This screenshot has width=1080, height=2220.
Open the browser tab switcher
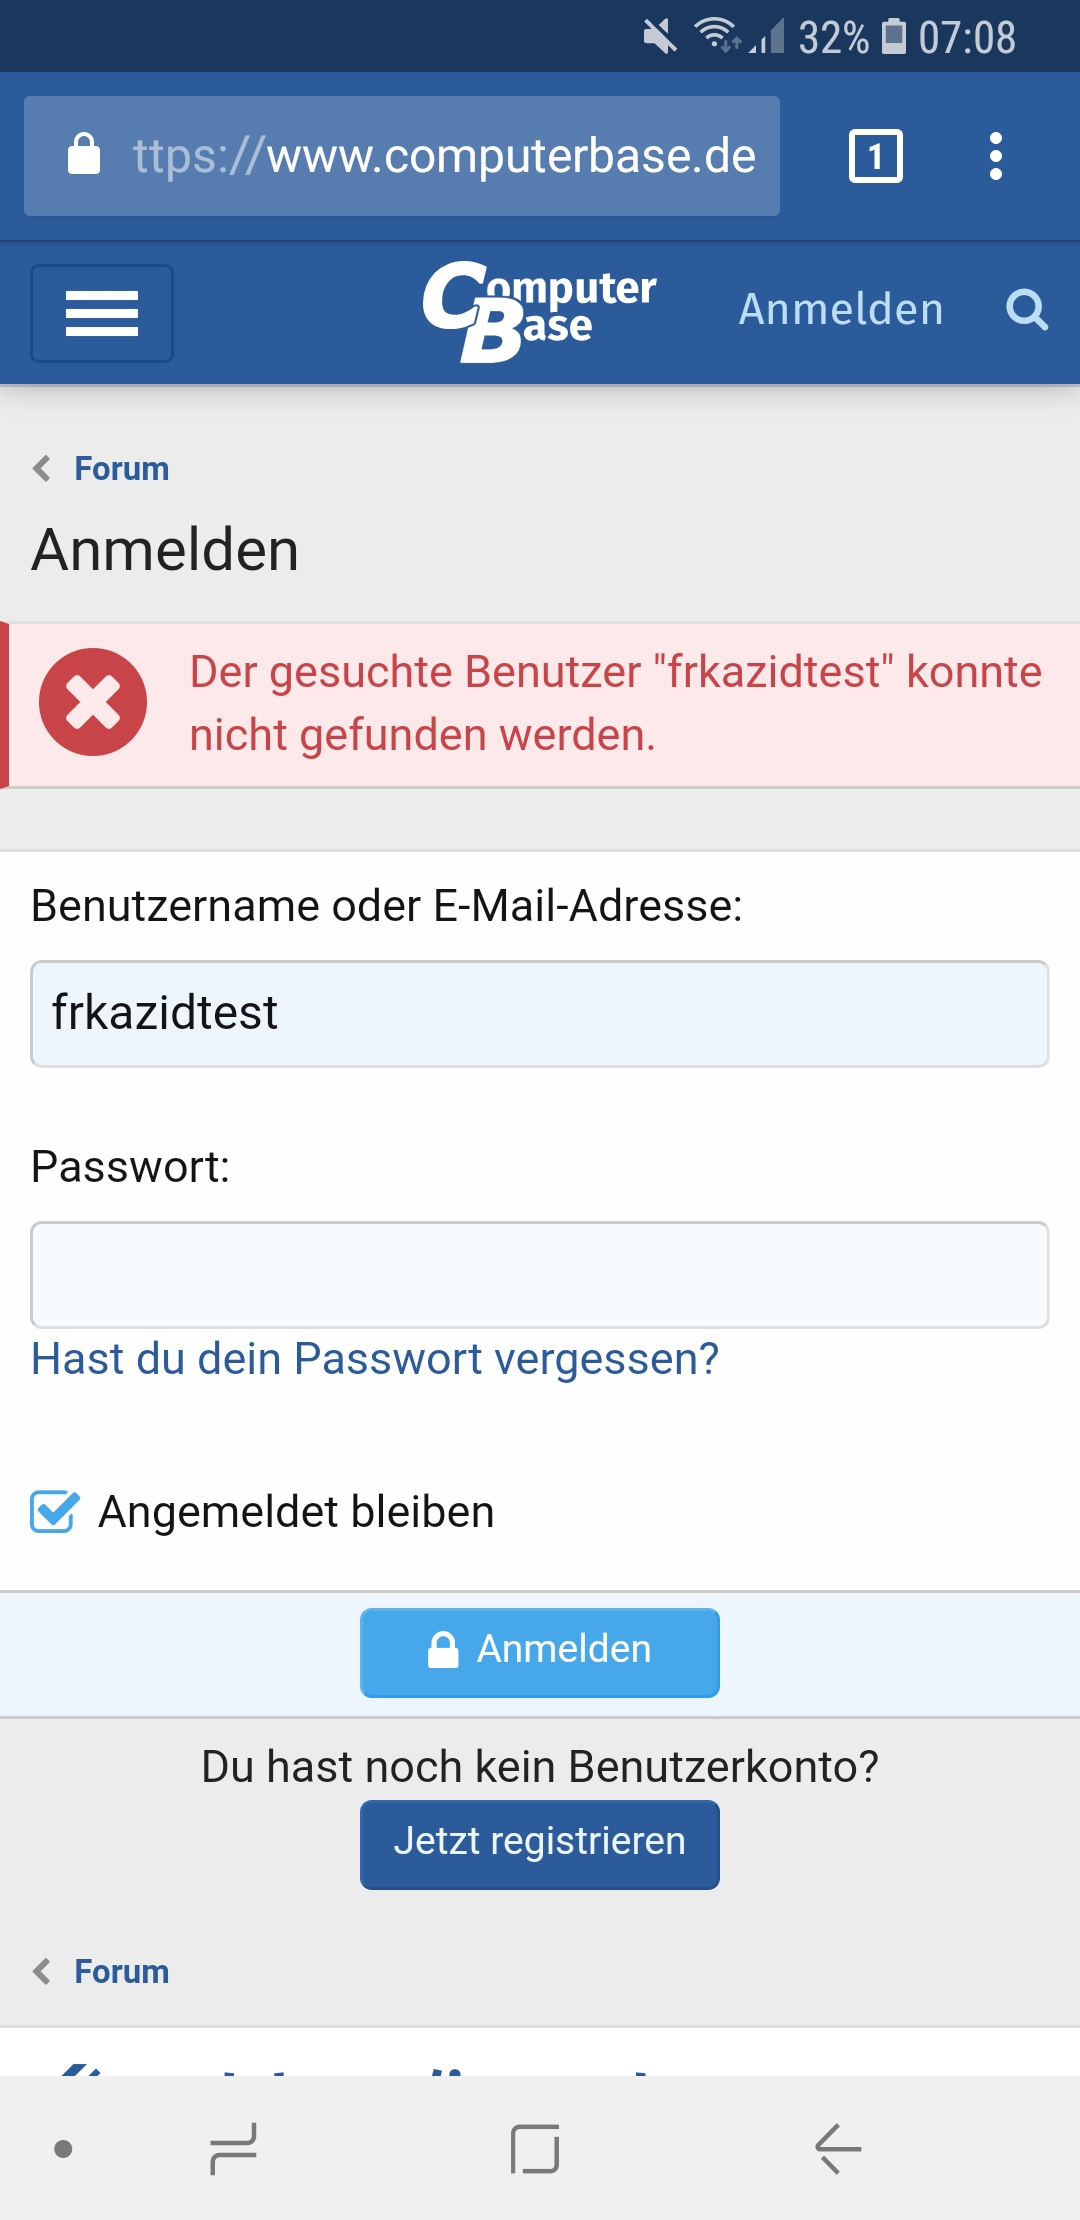tap(875, 156)
